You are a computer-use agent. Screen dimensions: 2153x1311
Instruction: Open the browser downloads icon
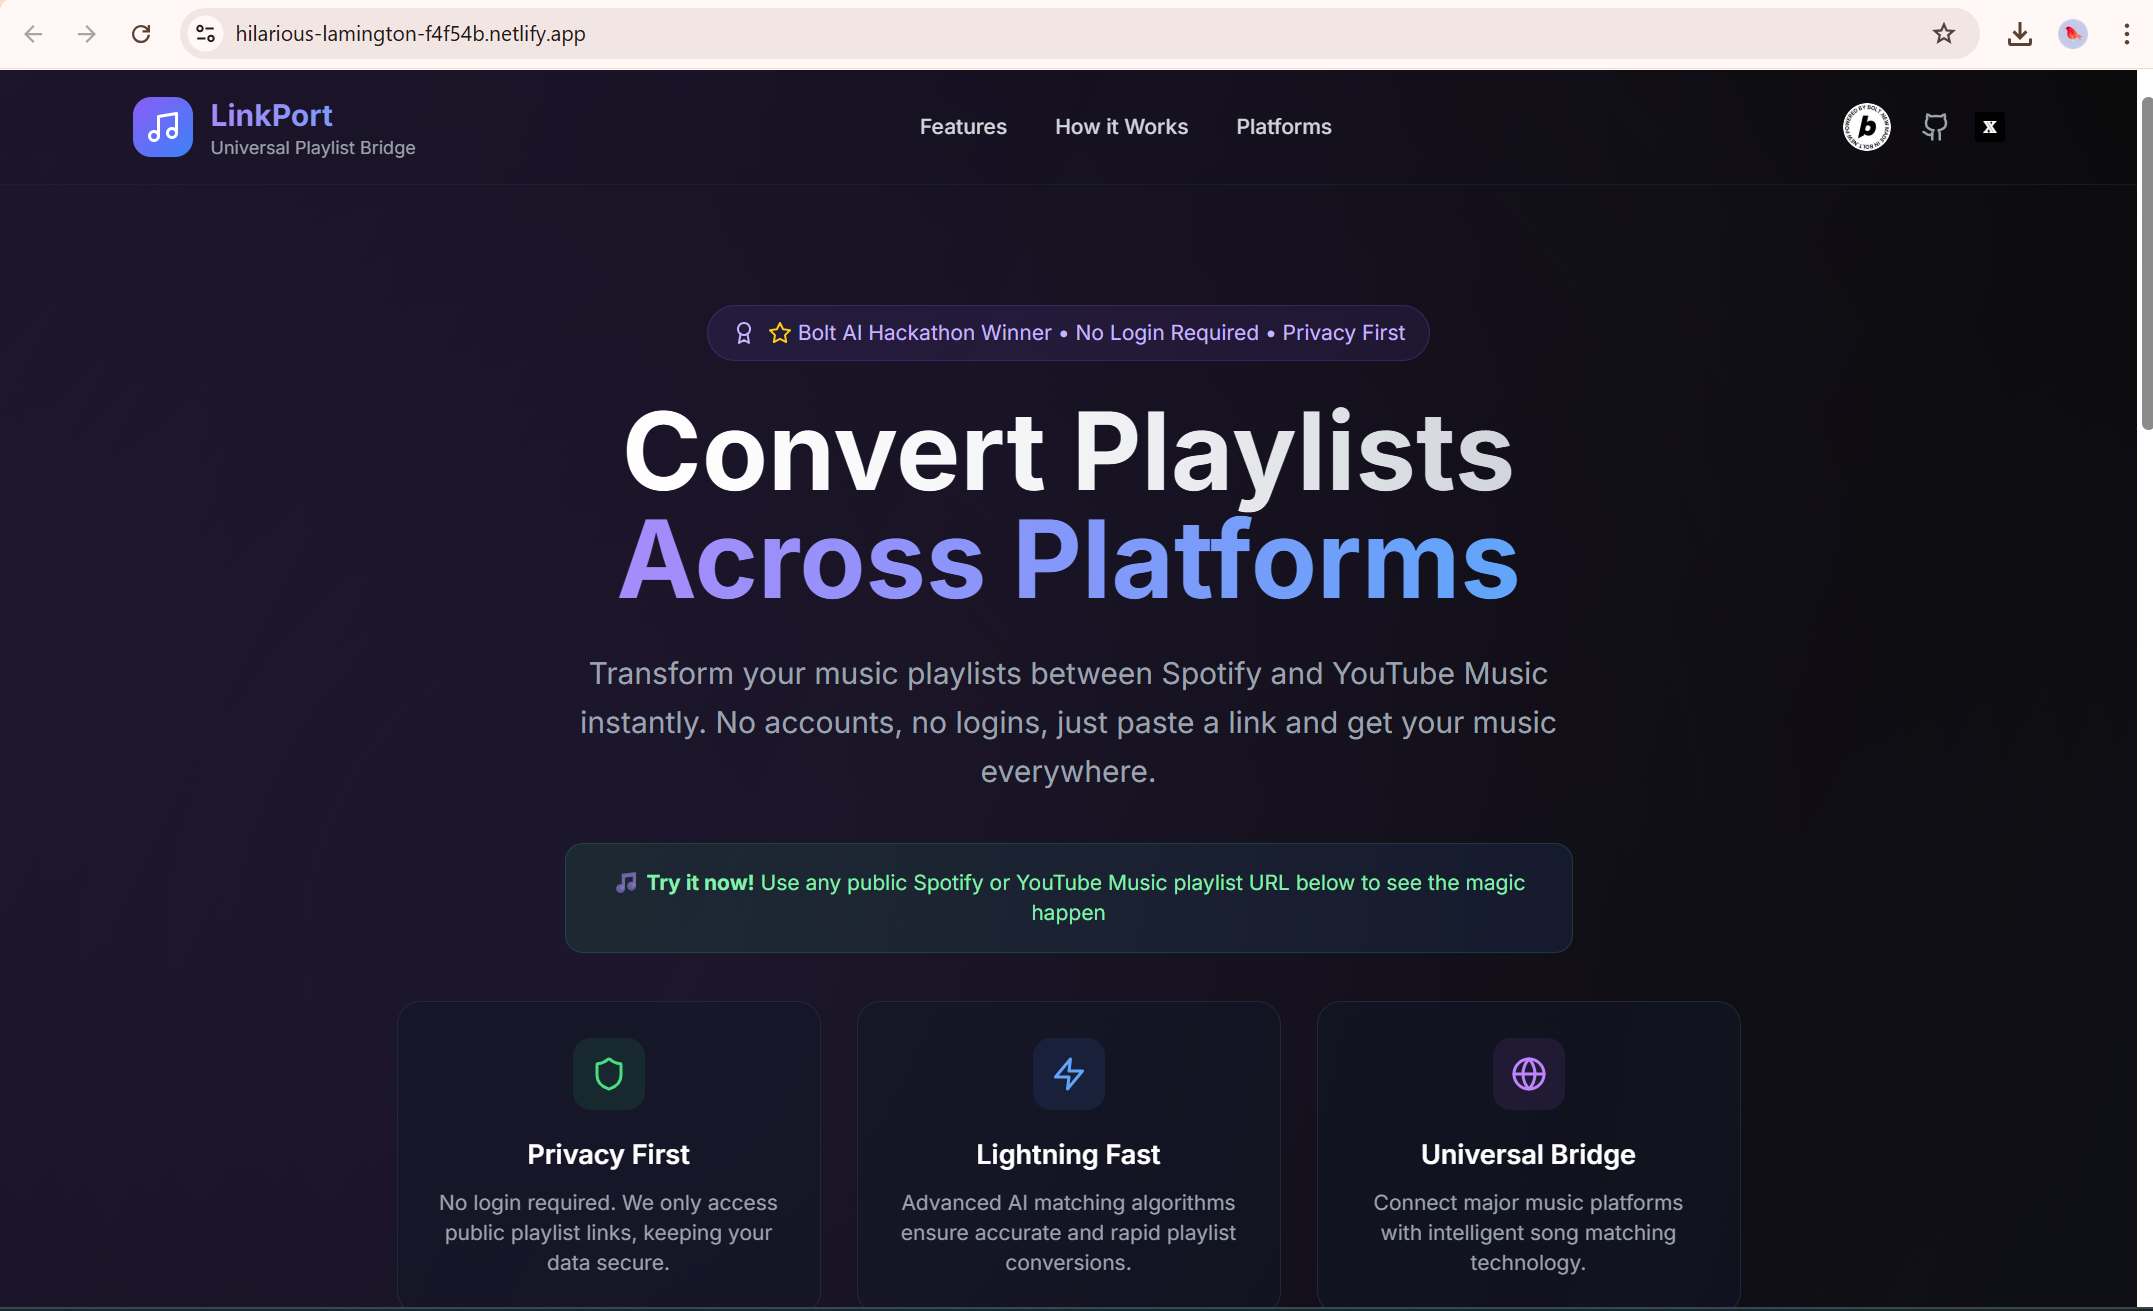pyautogui.click(x=2019, y=34)
